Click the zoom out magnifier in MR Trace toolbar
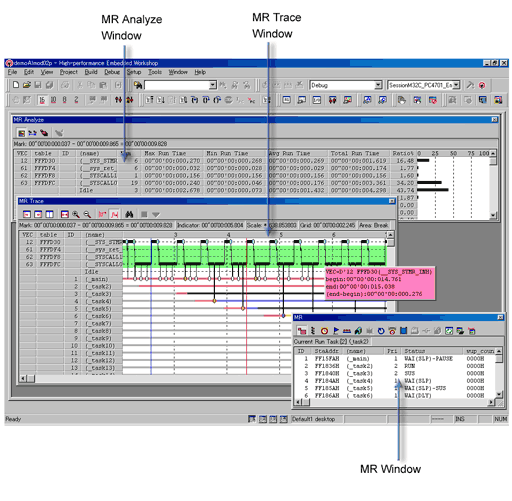Viewport: 512px width, 501px height. click(87, 214)
